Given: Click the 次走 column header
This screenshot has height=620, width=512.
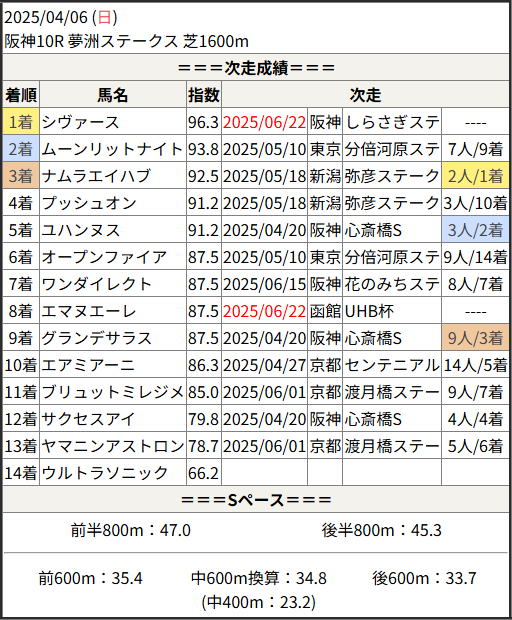Looking at the screenshot, I should pos(365,95).
